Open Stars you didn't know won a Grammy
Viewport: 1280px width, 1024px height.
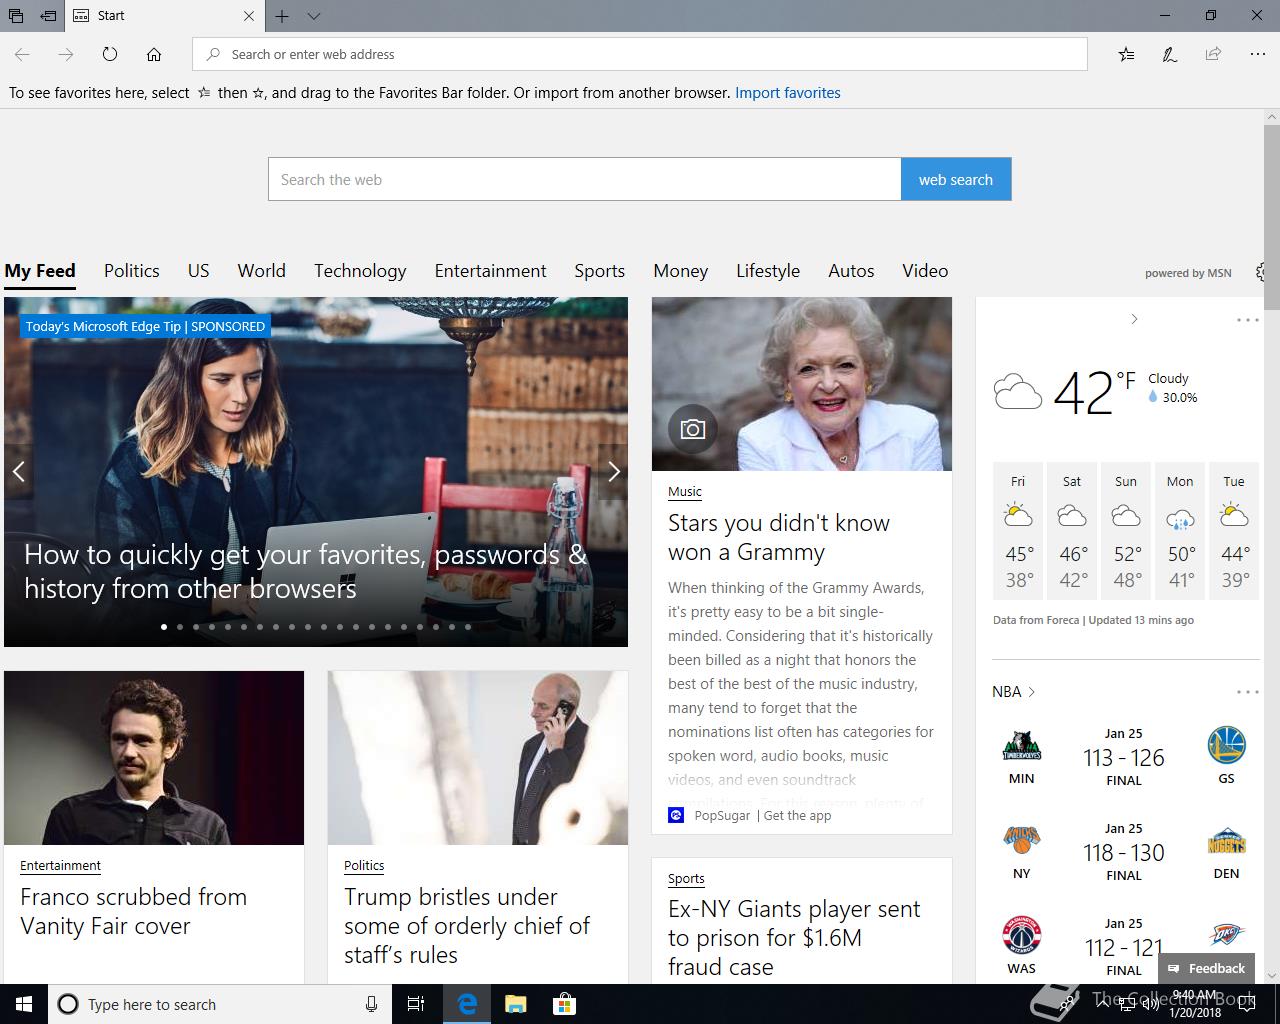(x=778, y=537)
